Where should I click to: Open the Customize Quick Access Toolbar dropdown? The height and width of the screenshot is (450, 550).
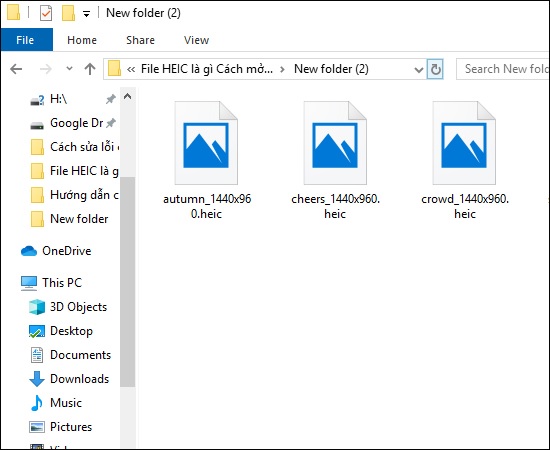pyautogui.click(x=86, y=14)
